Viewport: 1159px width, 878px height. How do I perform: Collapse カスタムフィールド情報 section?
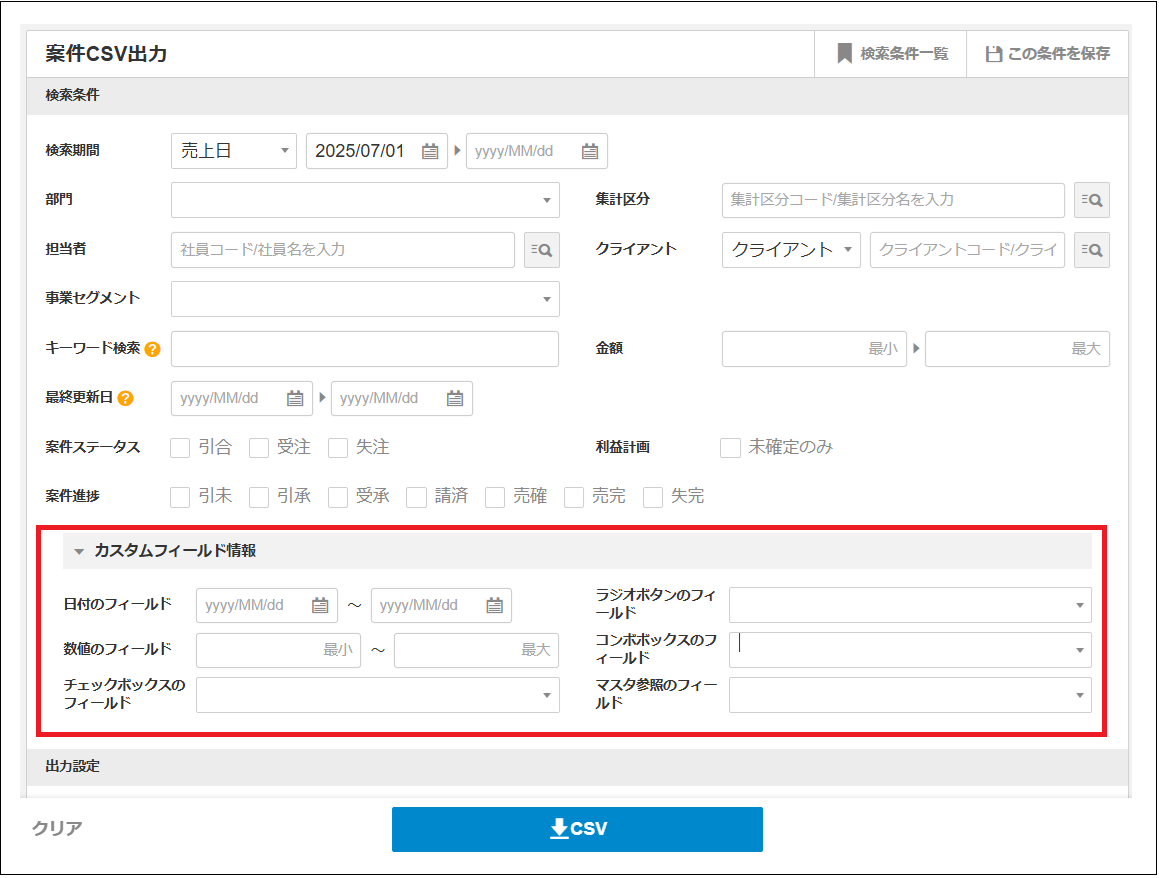pos(80,552)
